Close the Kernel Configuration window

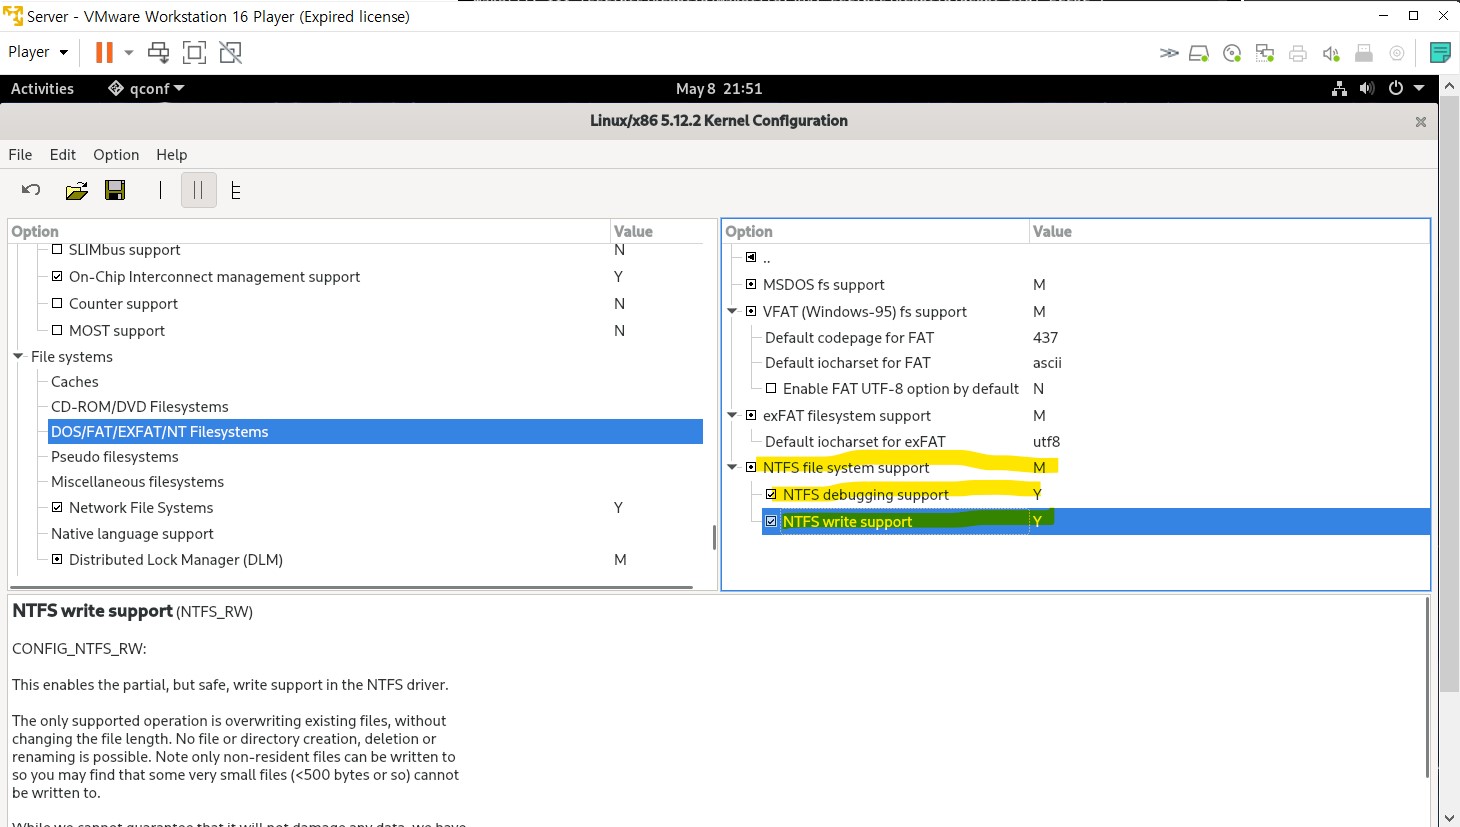[1420, 121]
